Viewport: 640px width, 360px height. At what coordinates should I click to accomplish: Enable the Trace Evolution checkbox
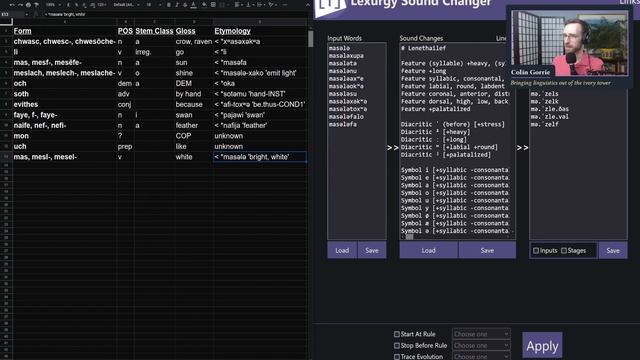397,357
